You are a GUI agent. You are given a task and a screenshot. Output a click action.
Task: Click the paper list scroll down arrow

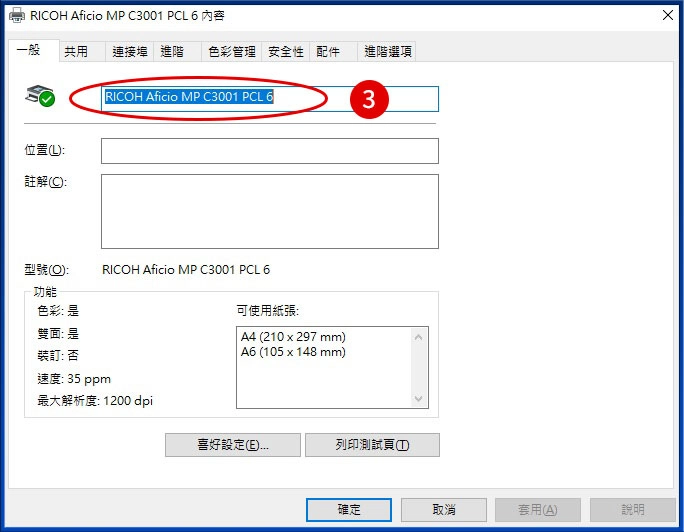[x=418, y=399]
